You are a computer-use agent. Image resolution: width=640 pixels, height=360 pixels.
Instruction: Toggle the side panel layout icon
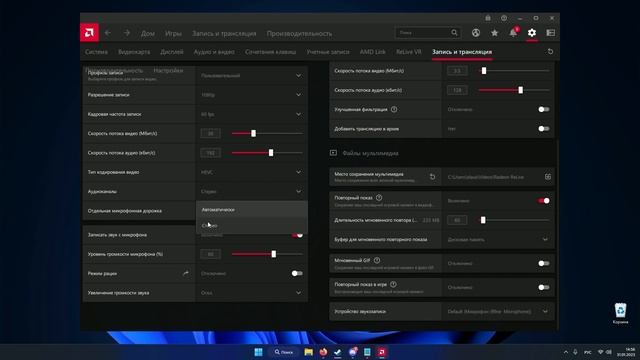point(551,33)
